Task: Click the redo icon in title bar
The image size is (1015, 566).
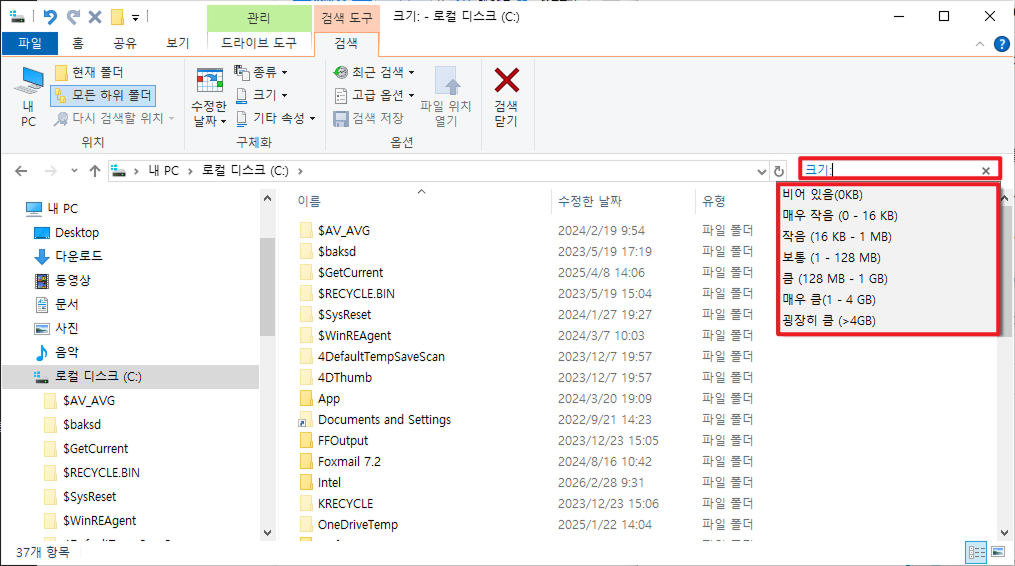Action: pyautogui.click(x=73, y=17)
